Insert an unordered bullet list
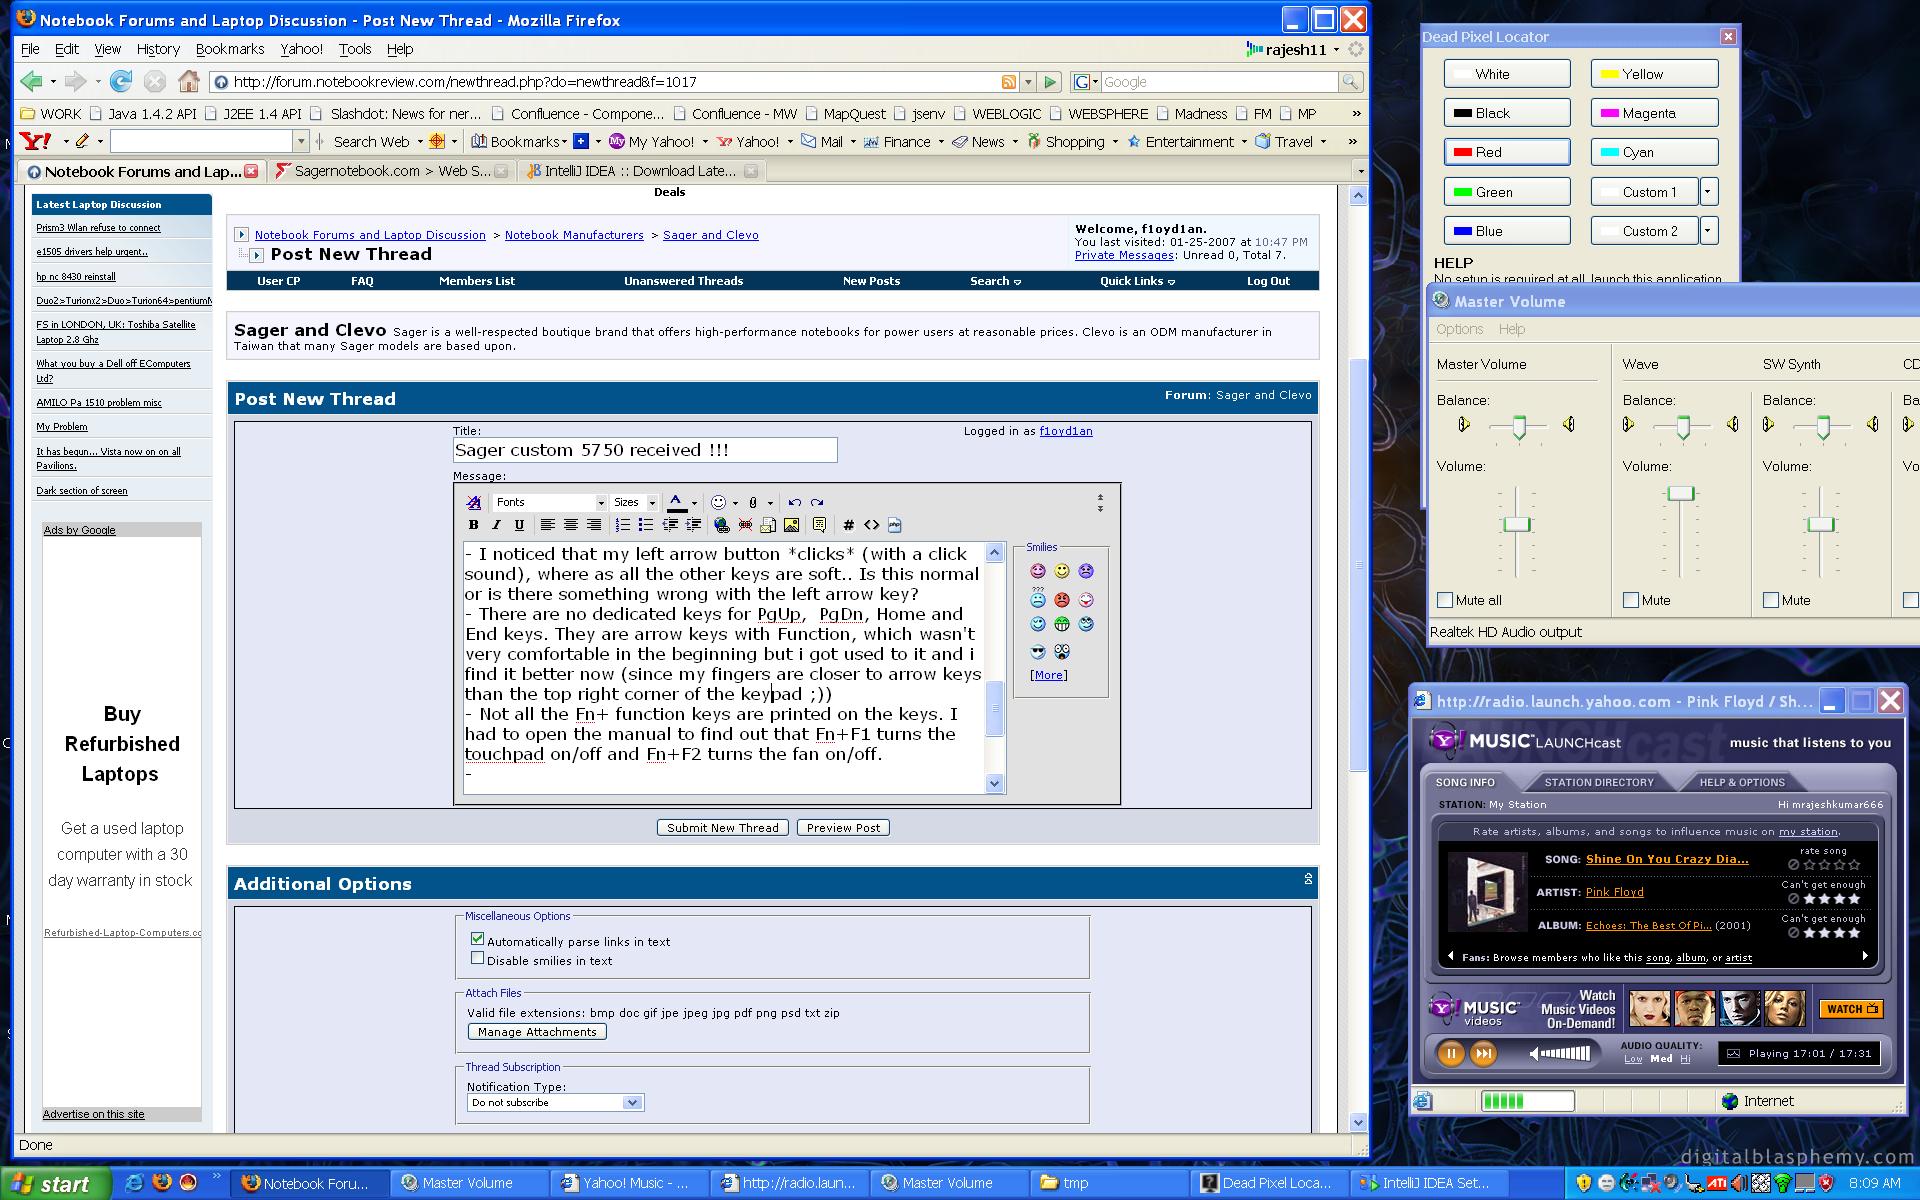The width and height of the screenshot is (1920, 1200). pos(645,525)
